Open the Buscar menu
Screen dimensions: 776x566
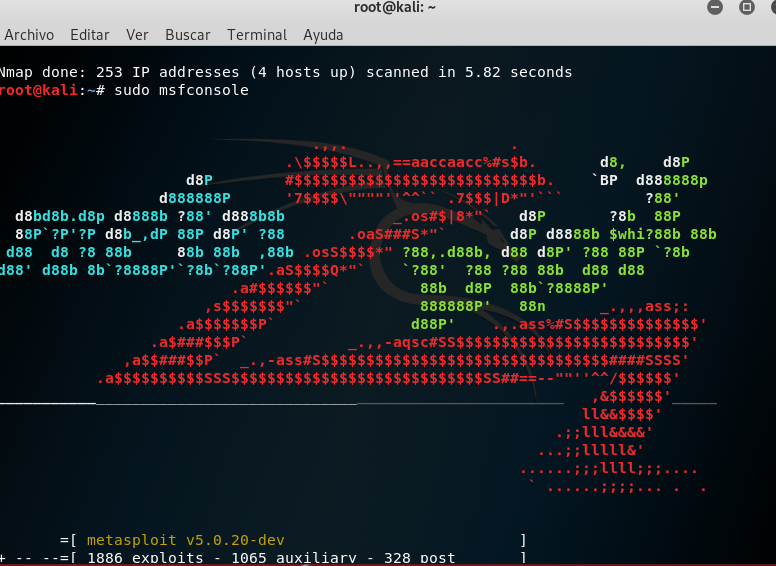point(188,35)
